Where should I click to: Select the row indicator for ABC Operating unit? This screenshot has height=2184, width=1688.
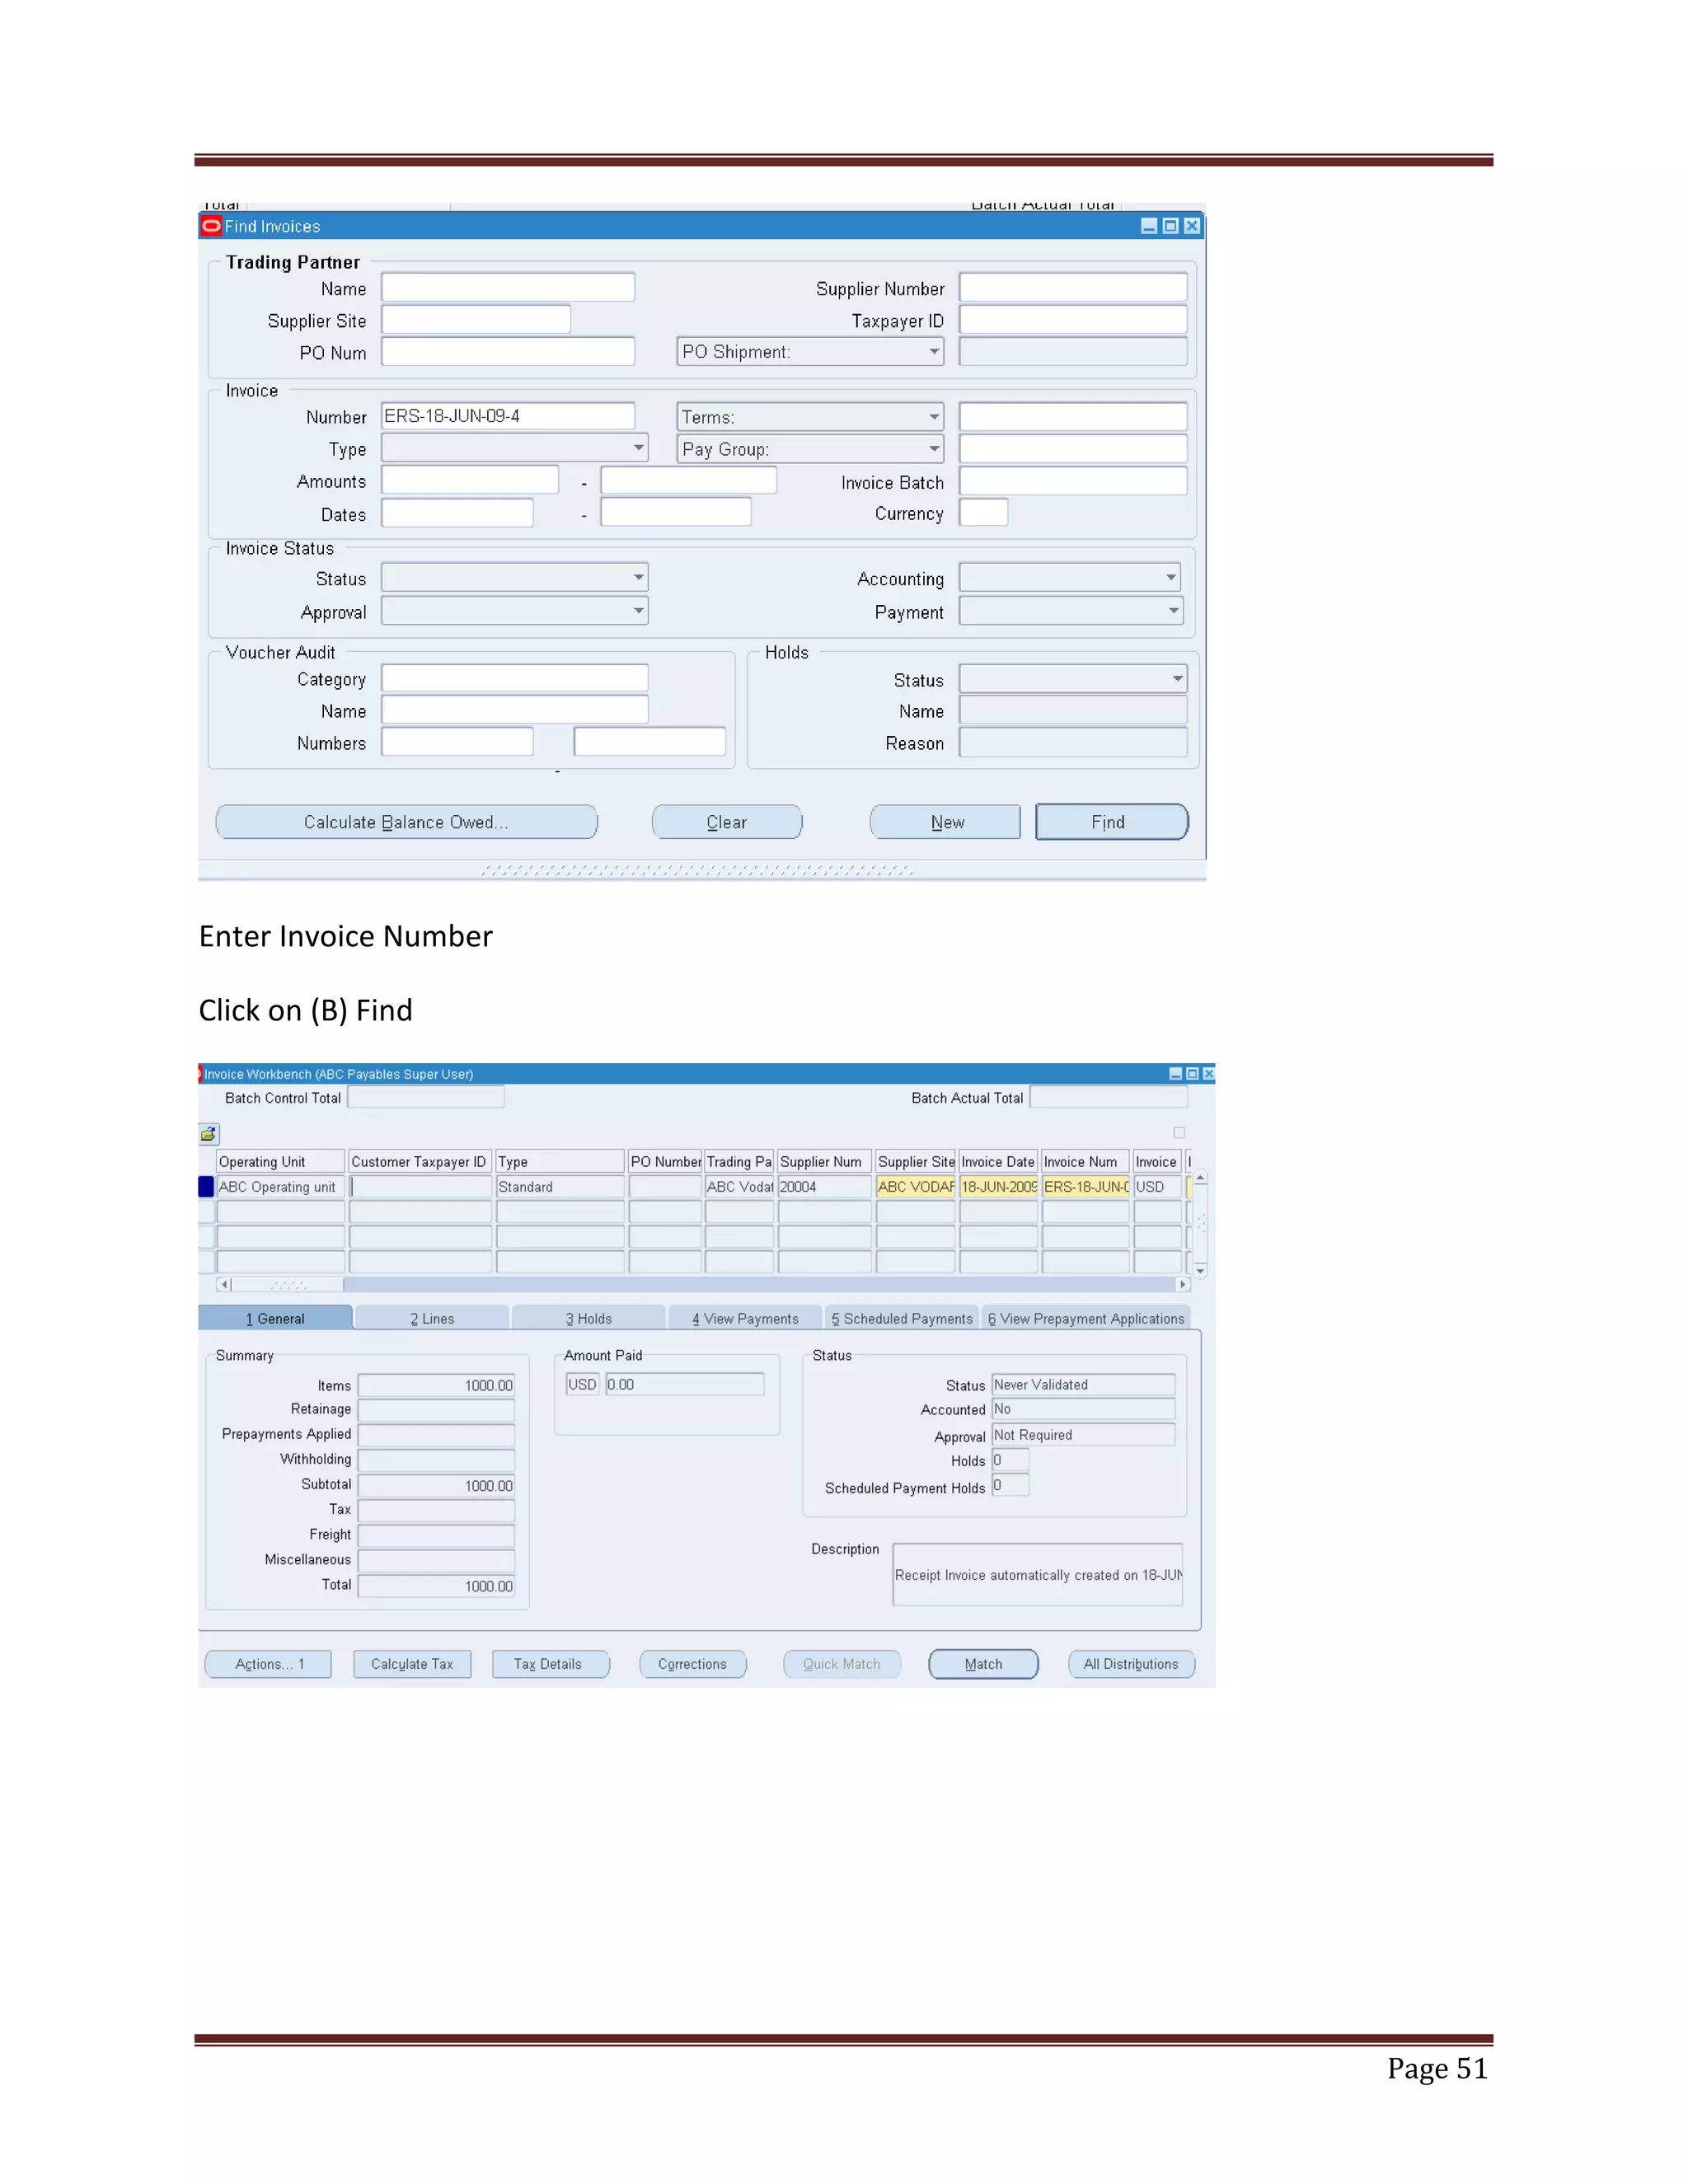[206, 1187]
